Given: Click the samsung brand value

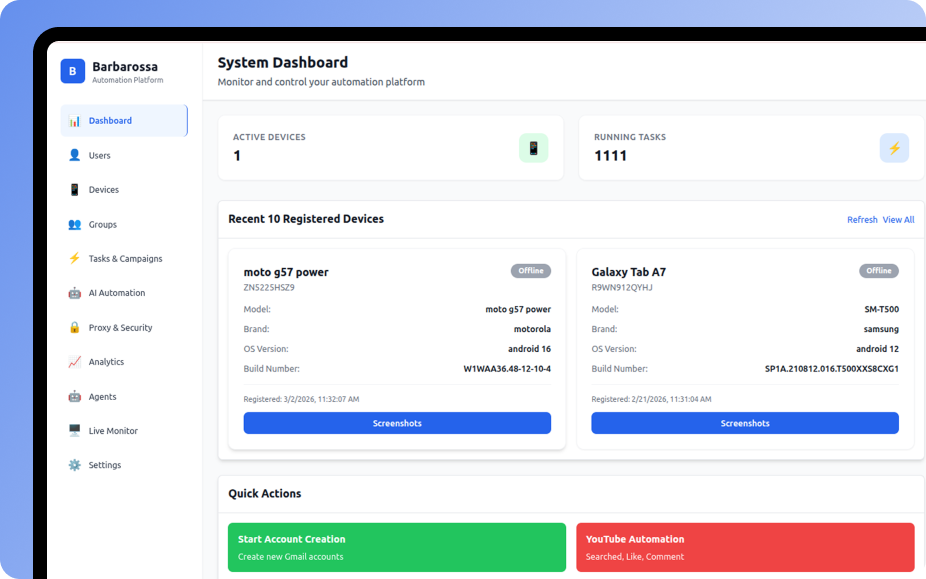Looking at the screenshot, I should point(881,329).
